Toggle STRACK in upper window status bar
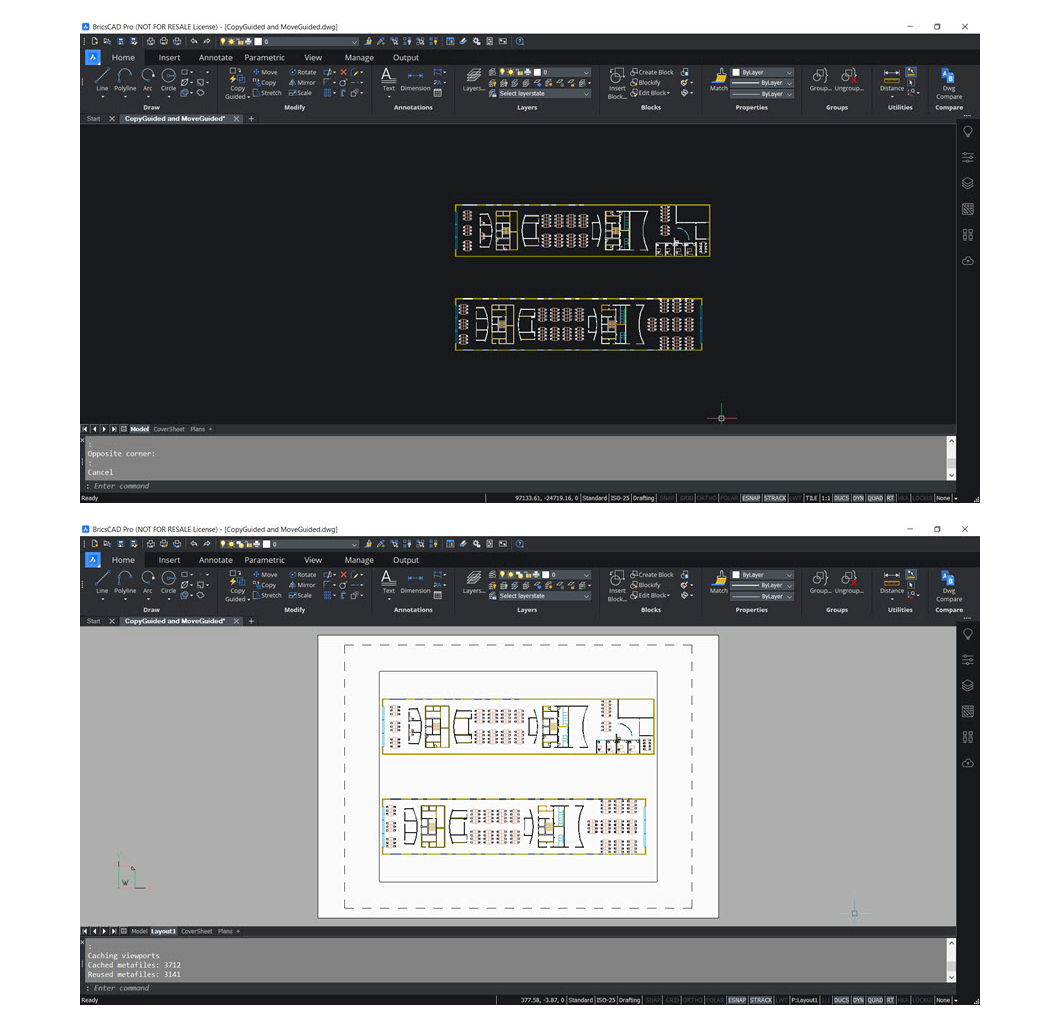This screenshot has height=1025, width=1060. coord(775,498)
